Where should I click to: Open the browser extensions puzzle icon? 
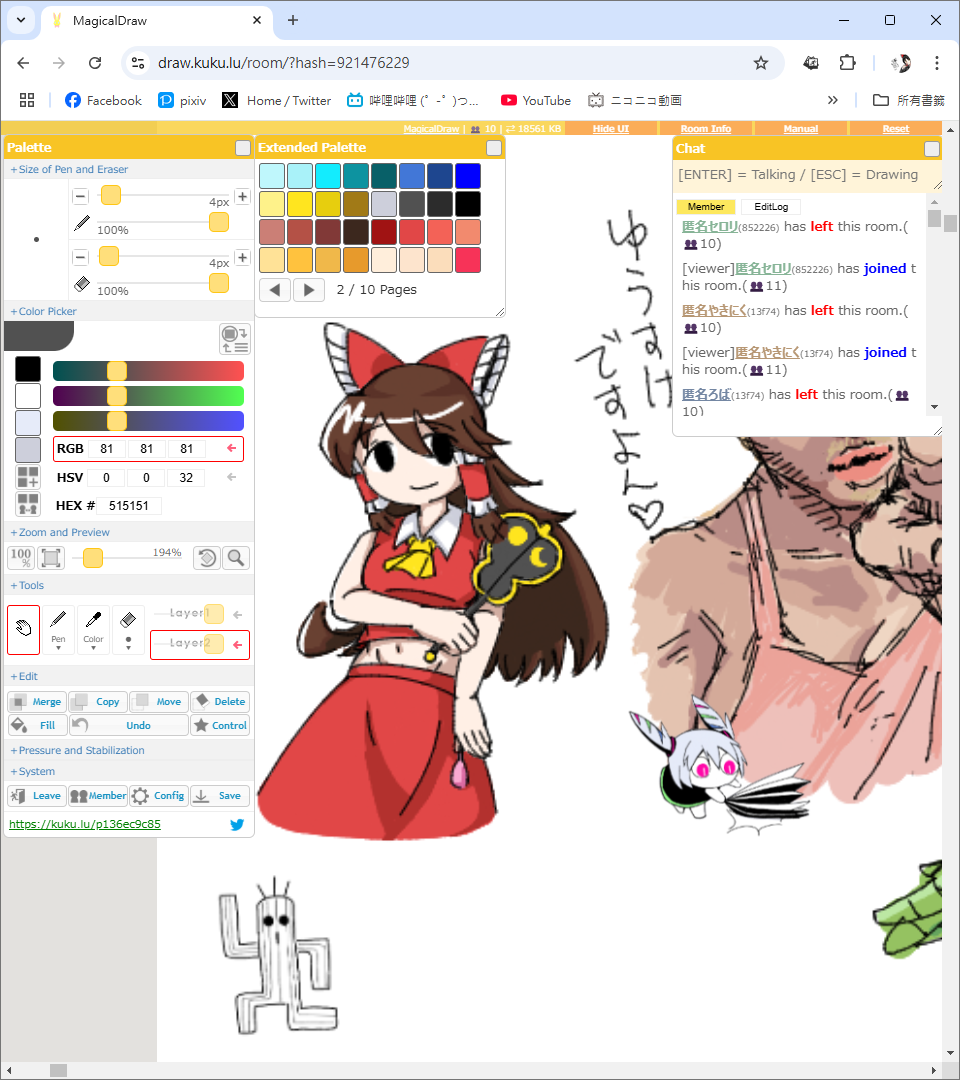[847, 63]
